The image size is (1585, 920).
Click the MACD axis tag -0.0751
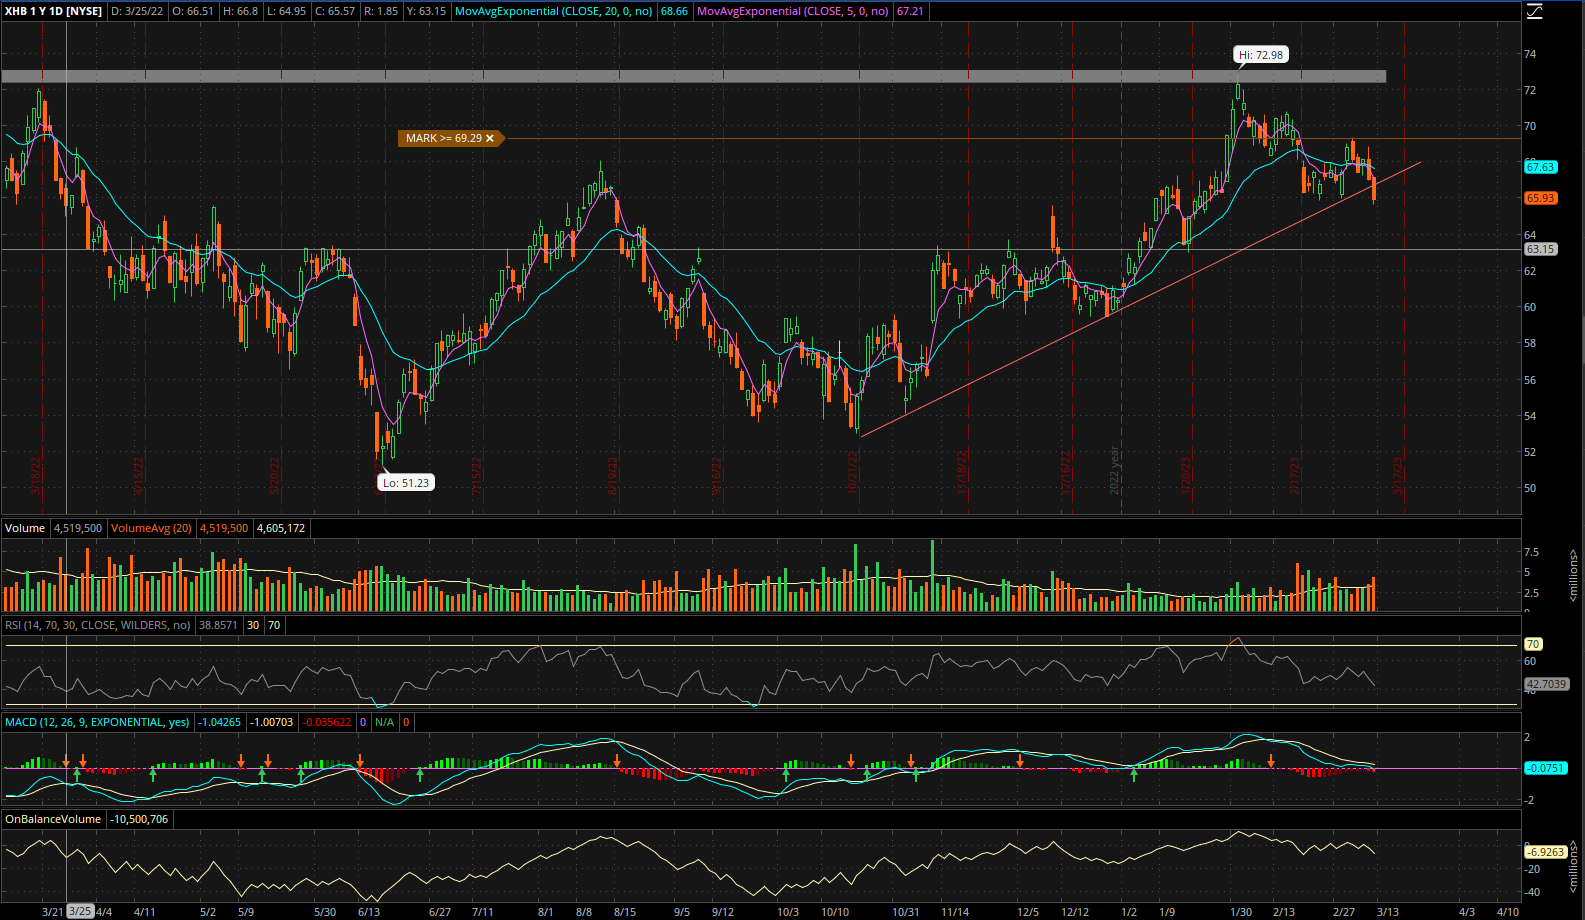click(x=1545, y=768)
